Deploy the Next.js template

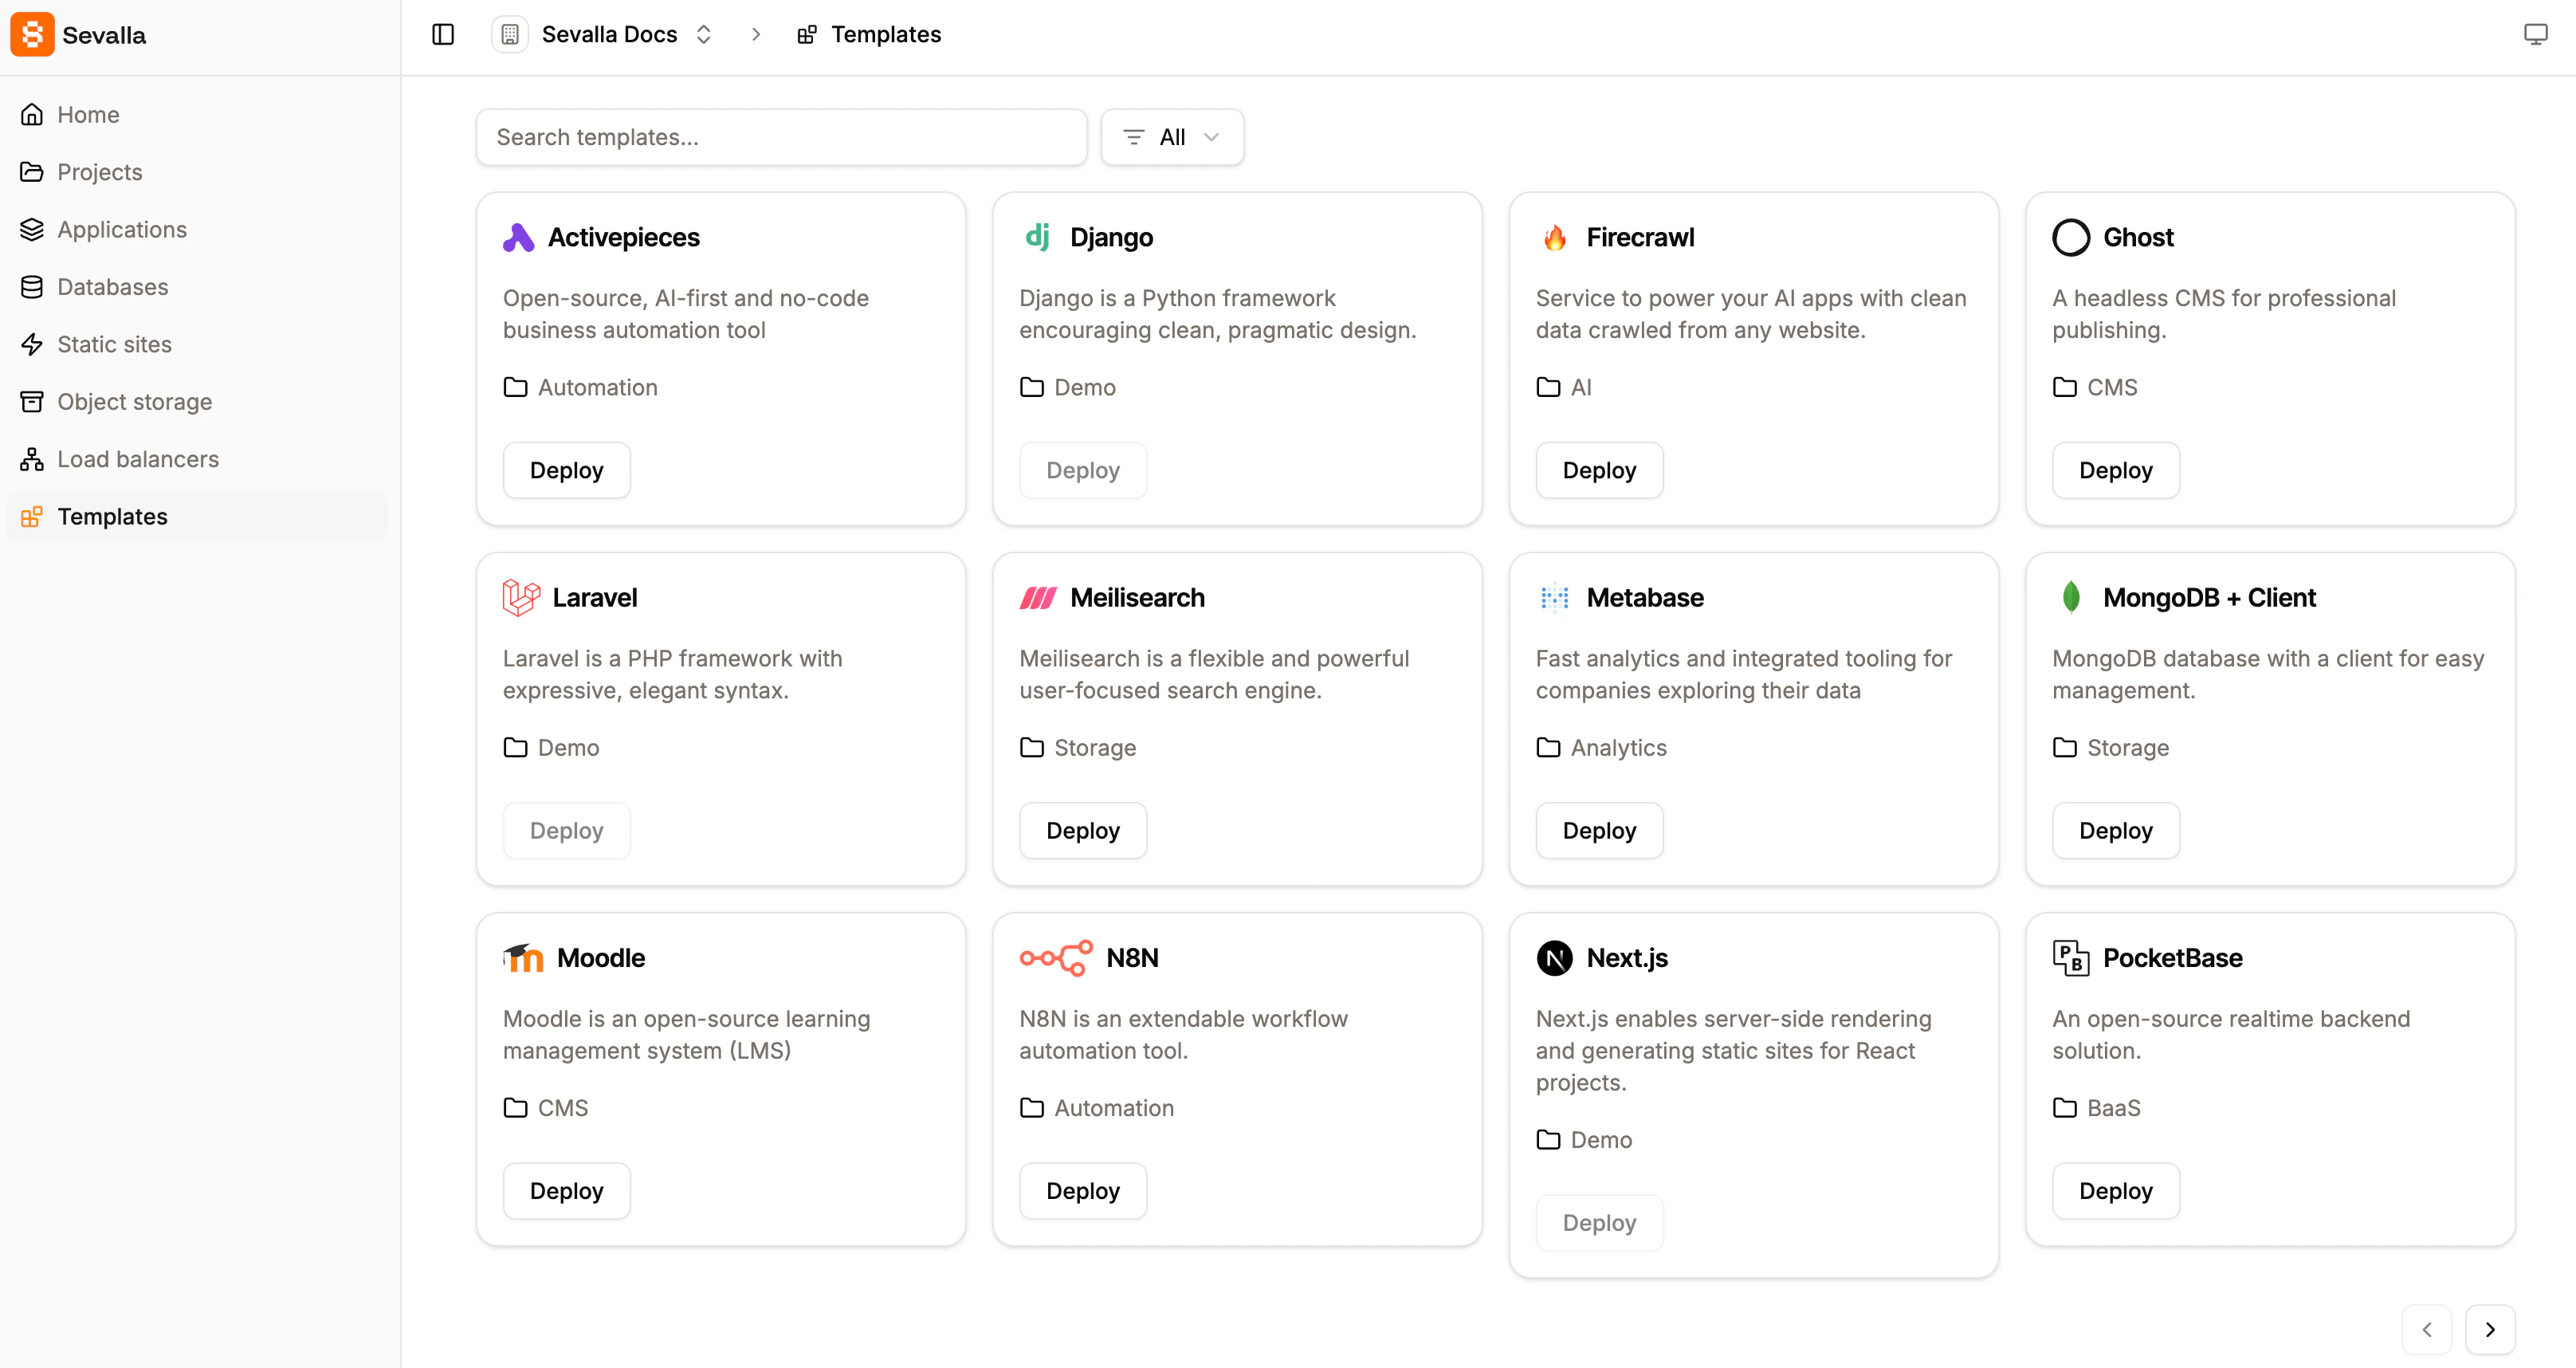[x=1599, y=1222]
